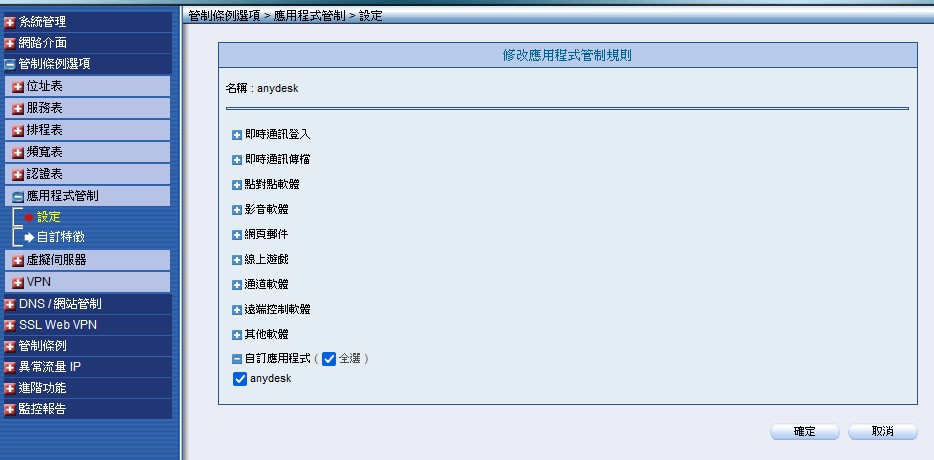Click the plus icon beside 系統管理
The height and width of the screenshot is (460, 934).
tap(10, 22)
